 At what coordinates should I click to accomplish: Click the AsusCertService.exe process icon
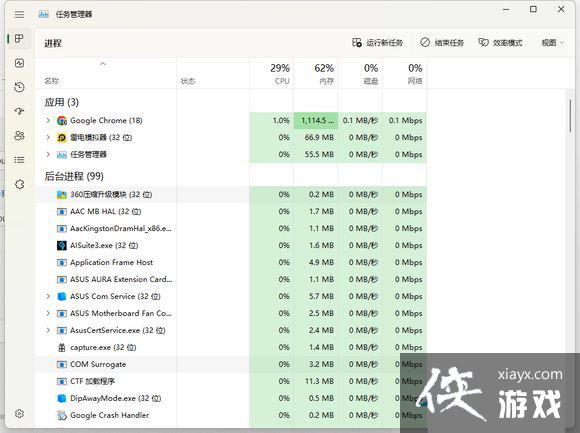(x=62, y=331)
